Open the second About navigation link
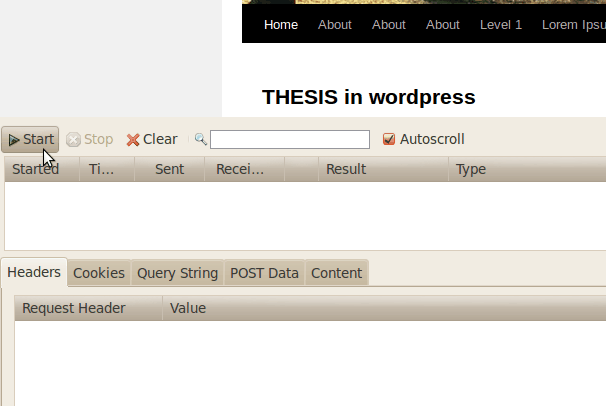 coord(389,25)
